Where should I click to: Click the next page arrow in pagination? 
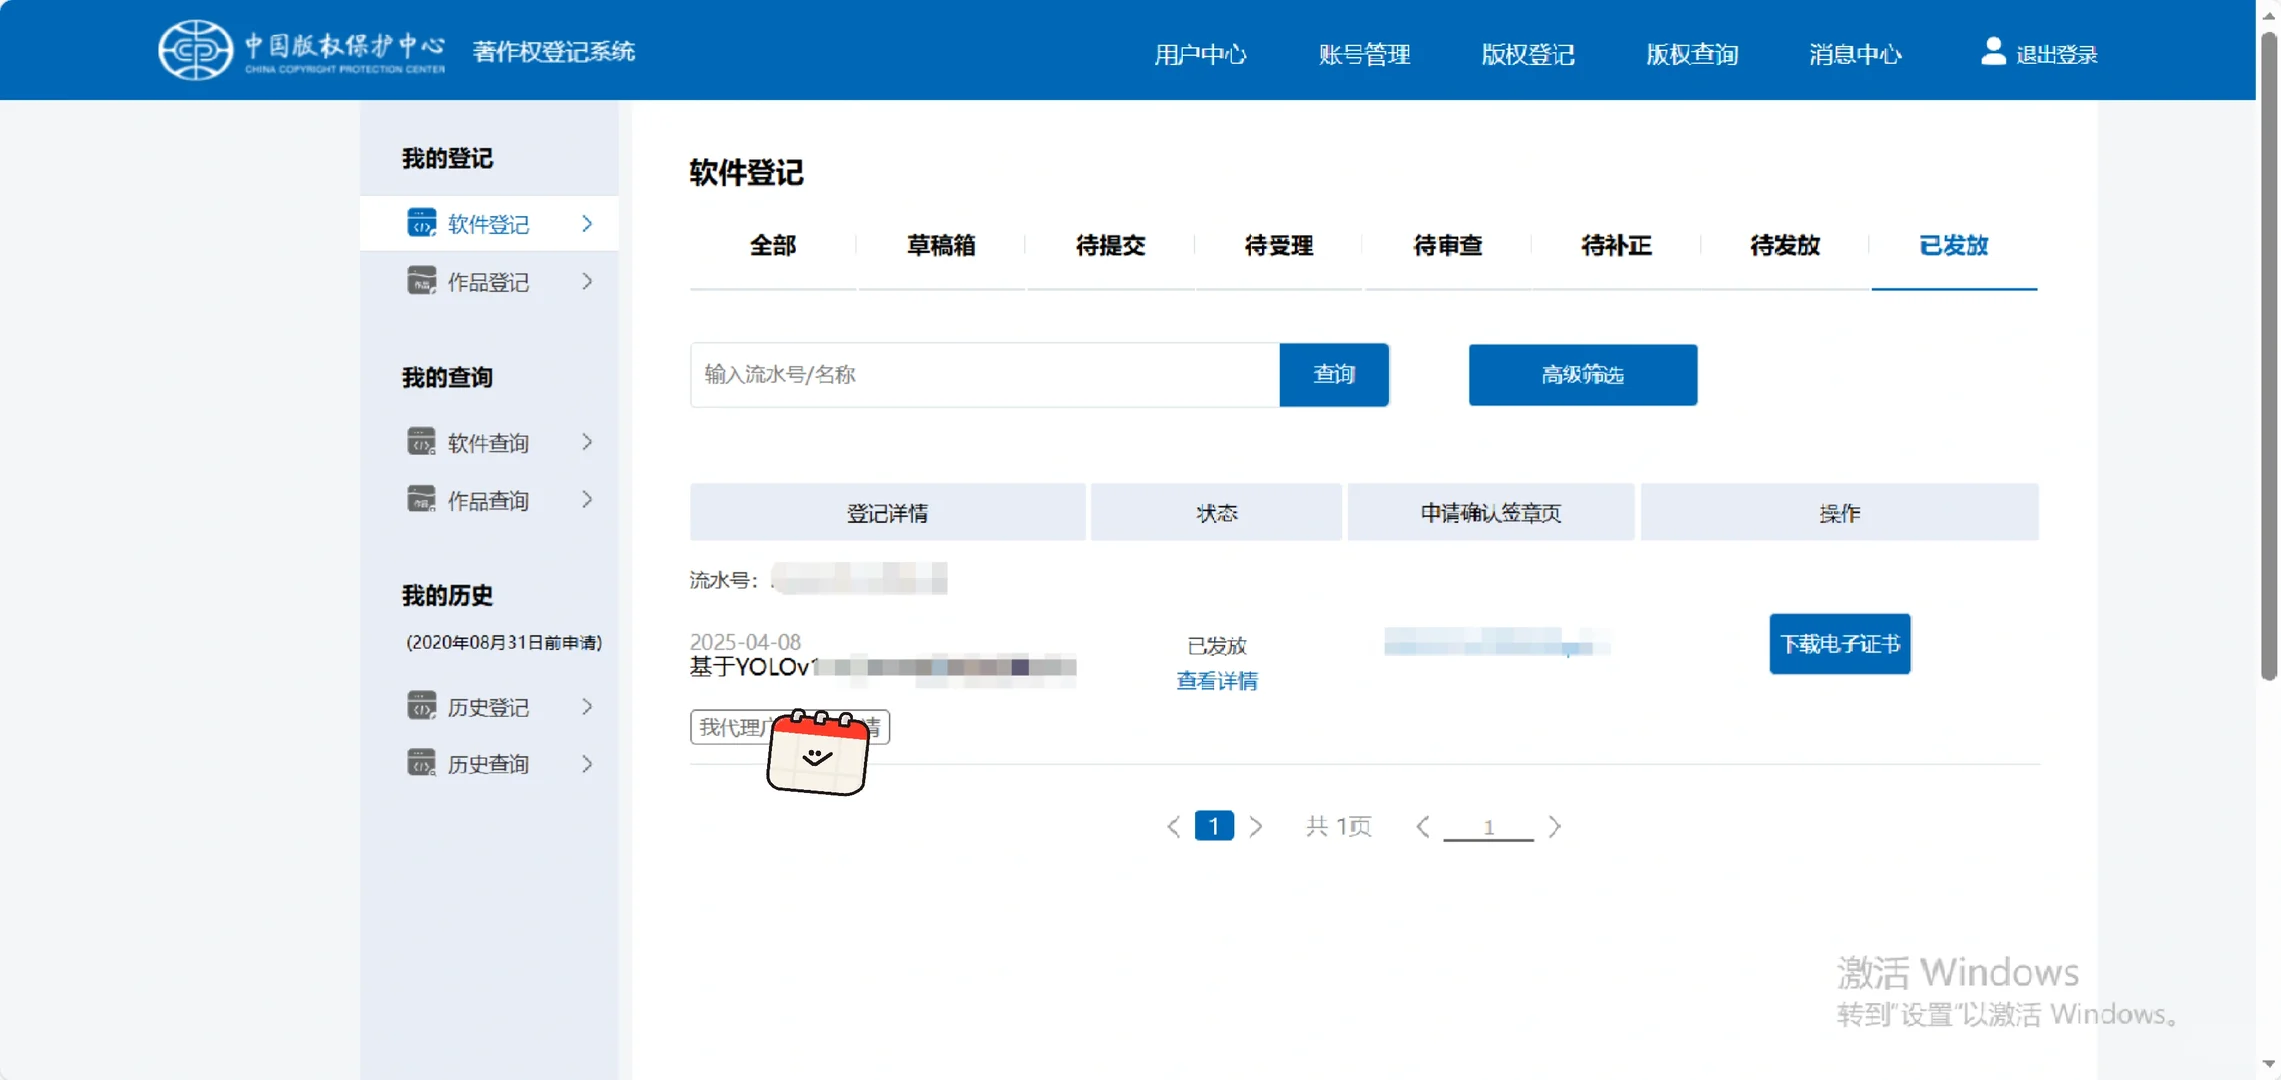(x=1257, y=826)
